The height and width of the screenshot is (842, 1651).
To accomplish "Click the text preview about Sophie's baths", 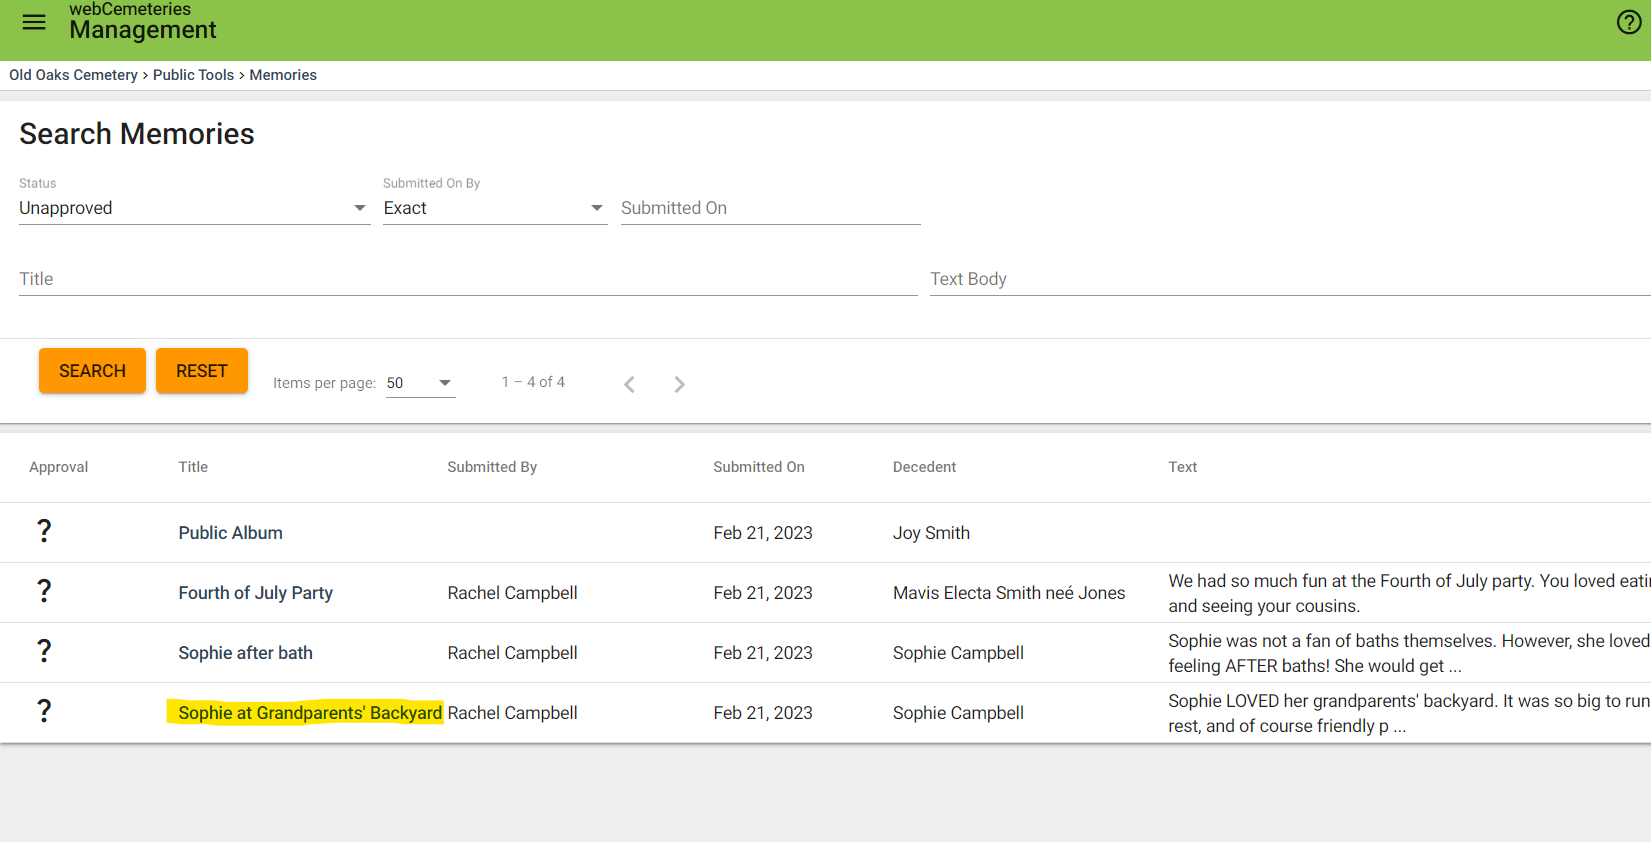I will point(1409,653).
